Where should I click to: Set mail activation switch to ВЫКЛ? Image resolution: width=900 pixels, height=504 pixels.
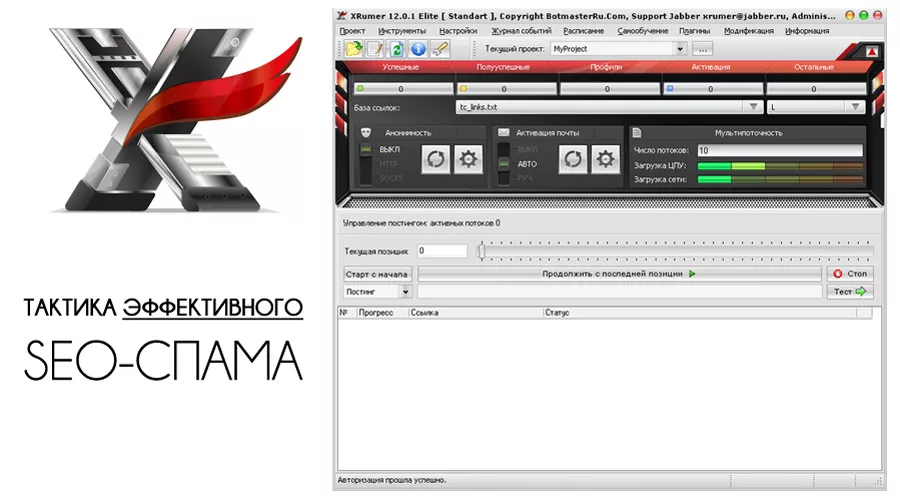[x=527, y=149]
